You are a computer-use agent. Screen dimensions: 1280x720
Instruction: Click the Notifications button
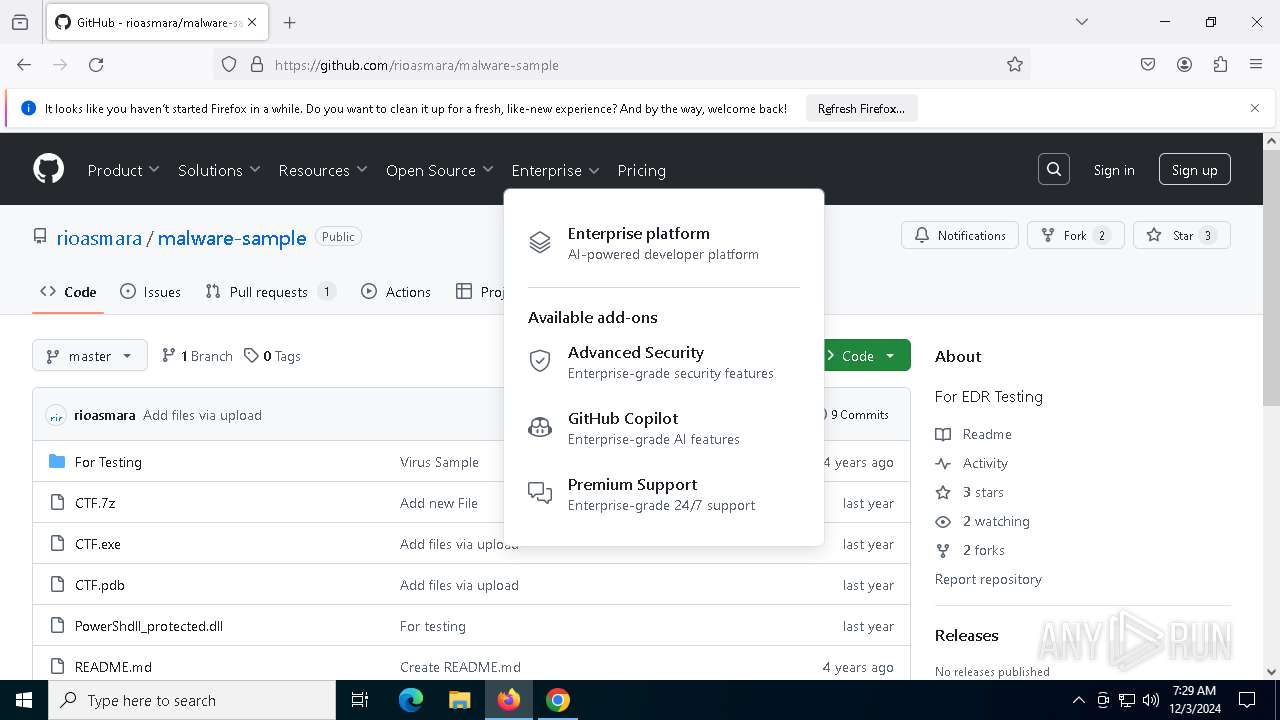tap(960, 235)
